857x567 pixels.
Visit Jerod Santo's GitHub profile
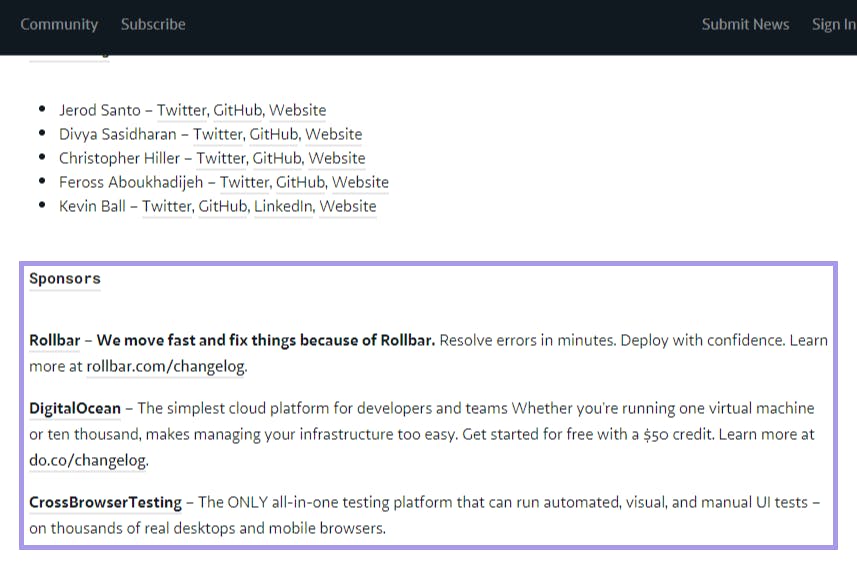point(238,110)
